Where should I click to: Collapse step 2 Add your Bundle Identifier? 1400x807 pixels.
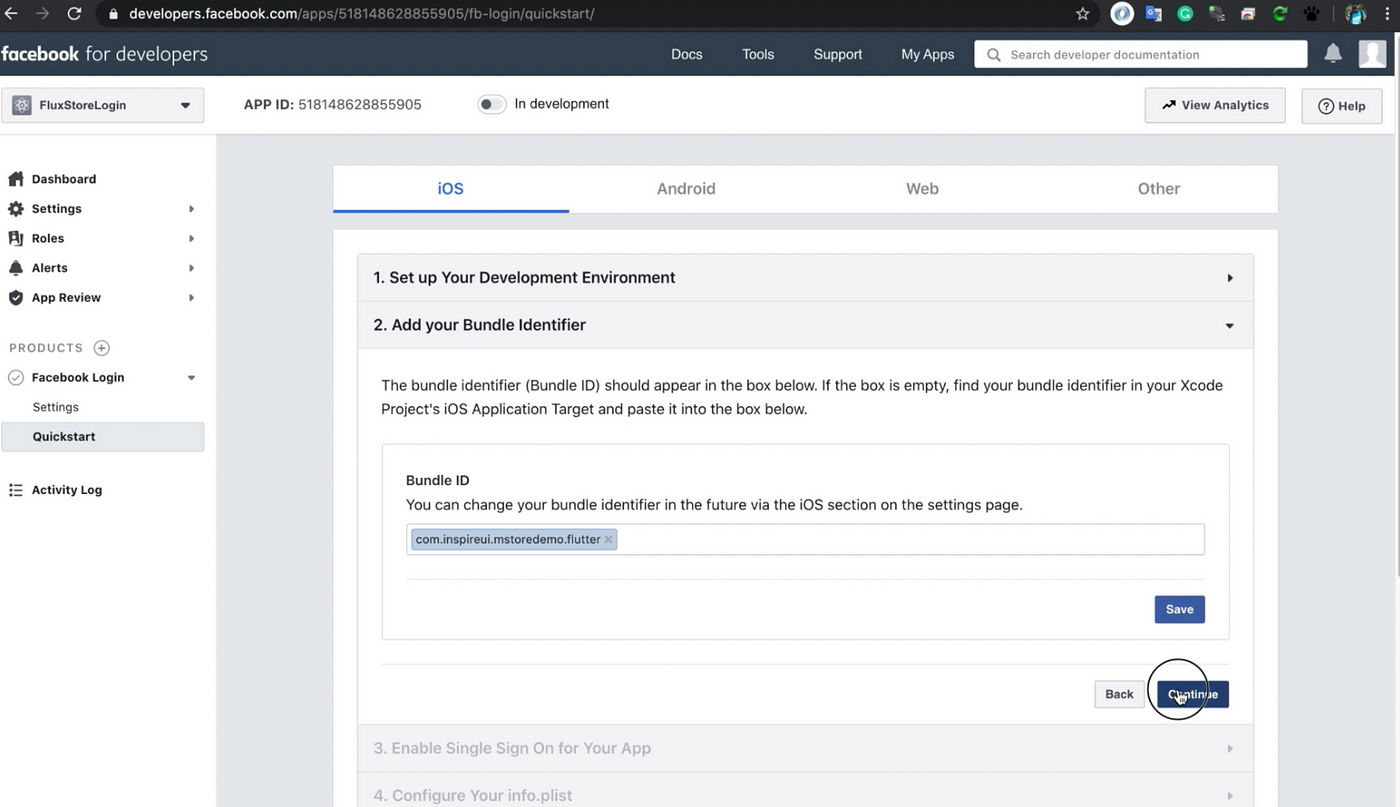(x=805, y=325)
